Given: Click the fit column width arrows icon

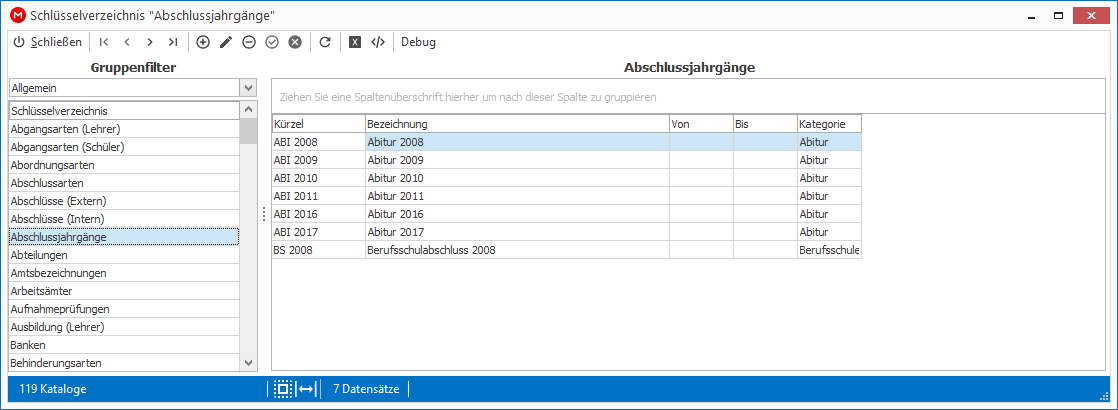Looking at the screenshot, I should pyautogui.click(x=307, y=389).
